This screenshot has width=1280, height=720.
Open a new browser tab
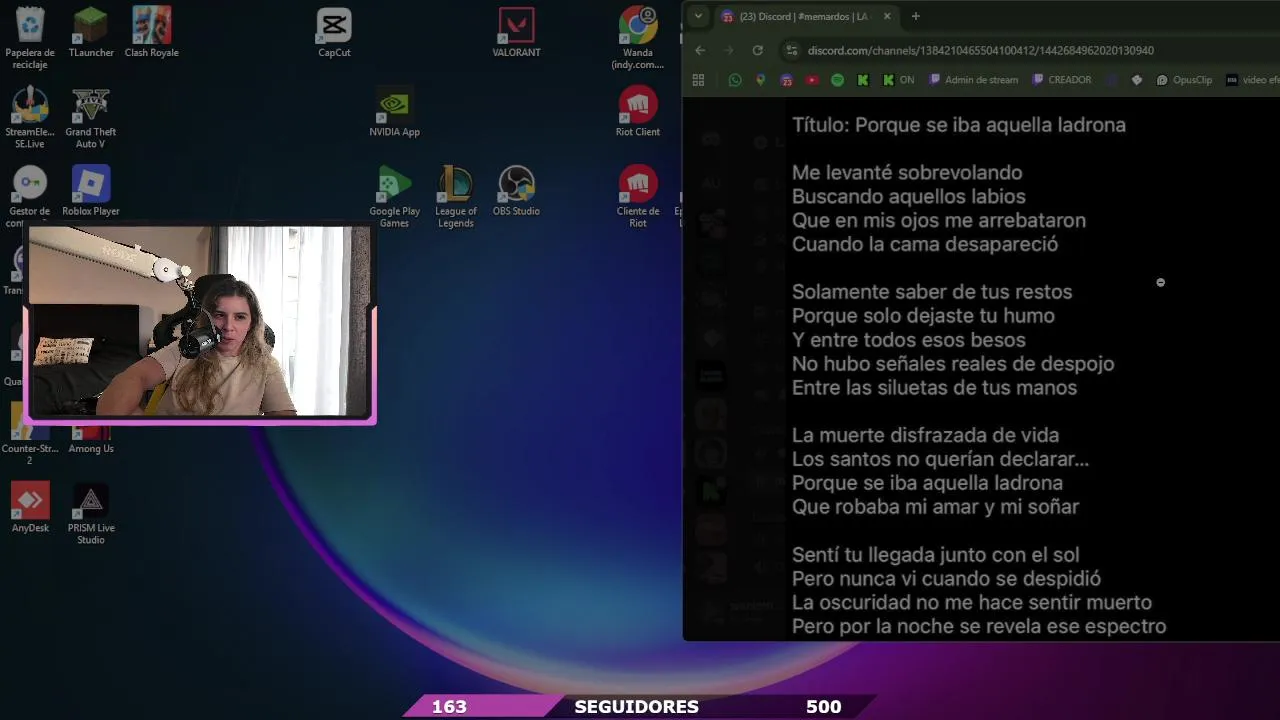[915, 16]
